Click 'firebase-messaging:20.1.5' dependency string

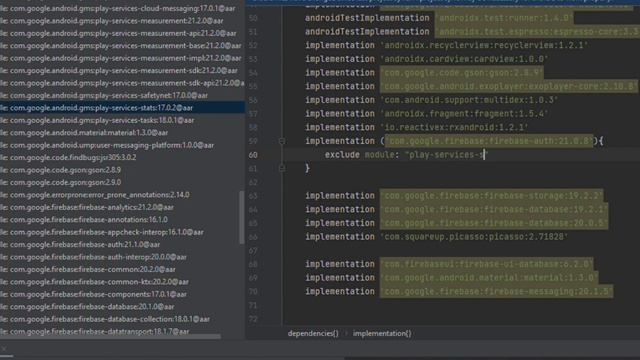click(x=496, y=291)
